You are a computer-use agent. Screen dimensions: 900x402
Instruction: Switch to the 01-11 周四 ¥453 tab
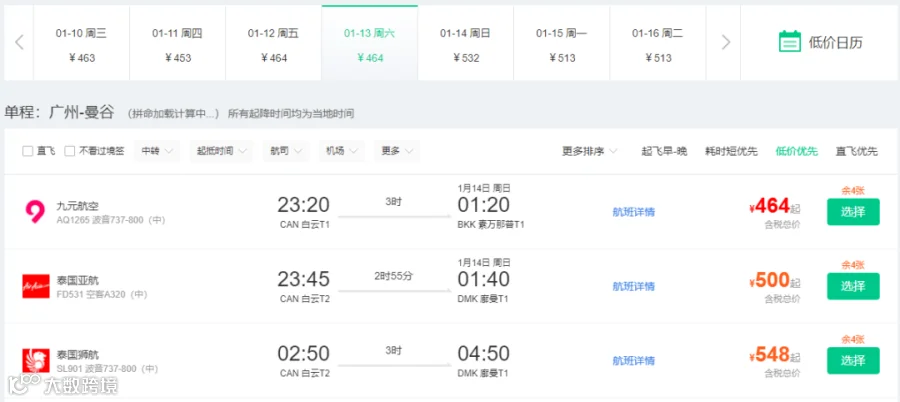click(x=177, y=43)
